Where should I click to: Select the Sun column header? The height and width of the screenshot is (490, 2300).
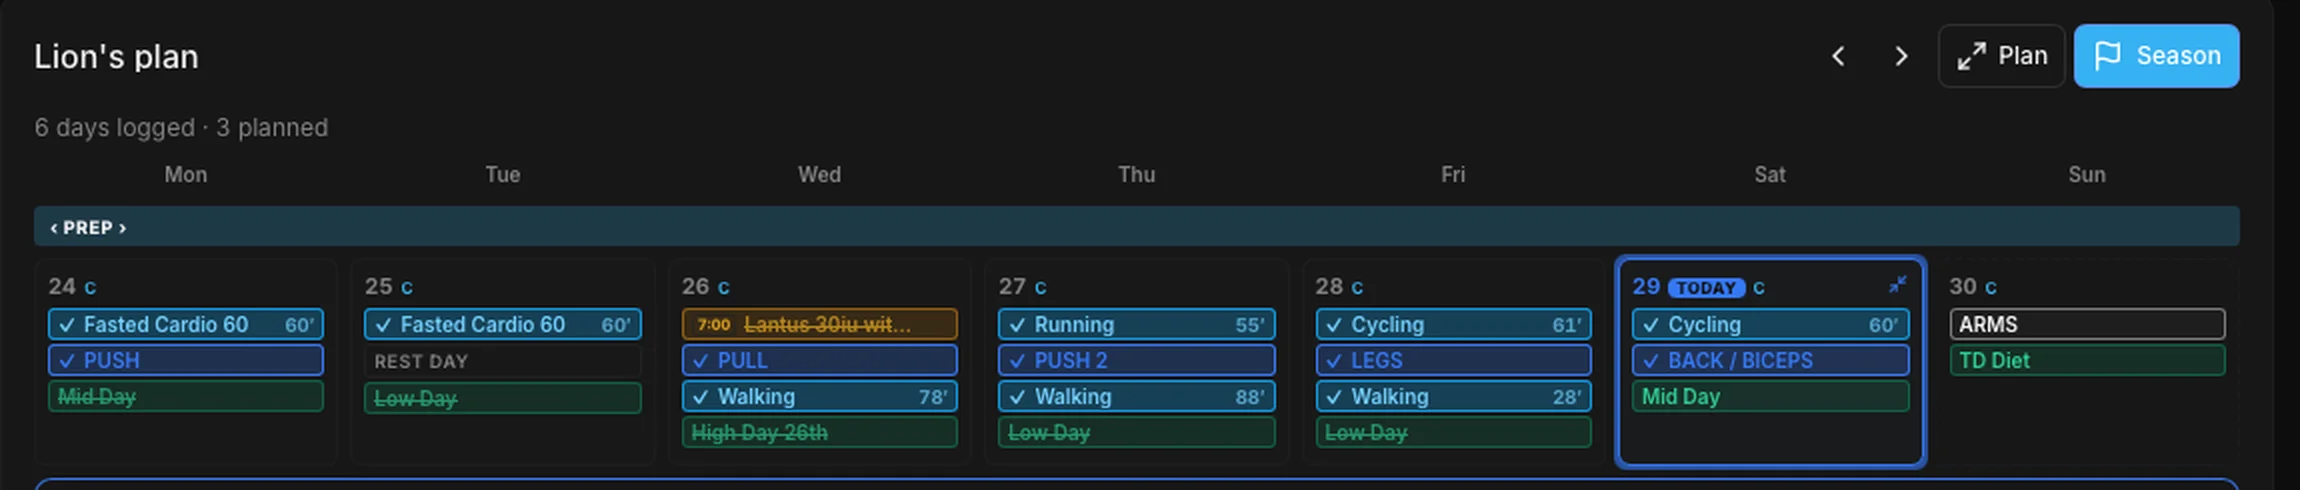[2087, 174]
